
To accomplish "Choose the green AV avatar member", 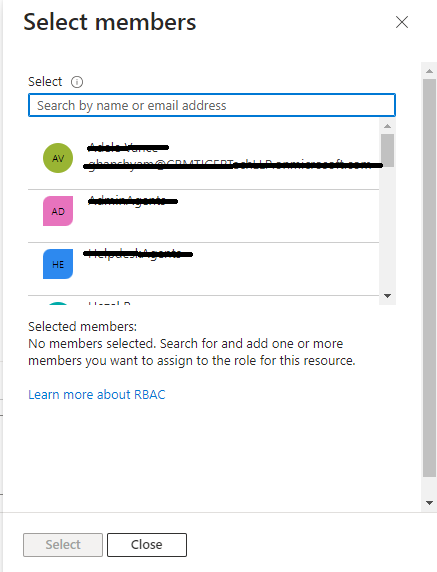I will point(58,158).
